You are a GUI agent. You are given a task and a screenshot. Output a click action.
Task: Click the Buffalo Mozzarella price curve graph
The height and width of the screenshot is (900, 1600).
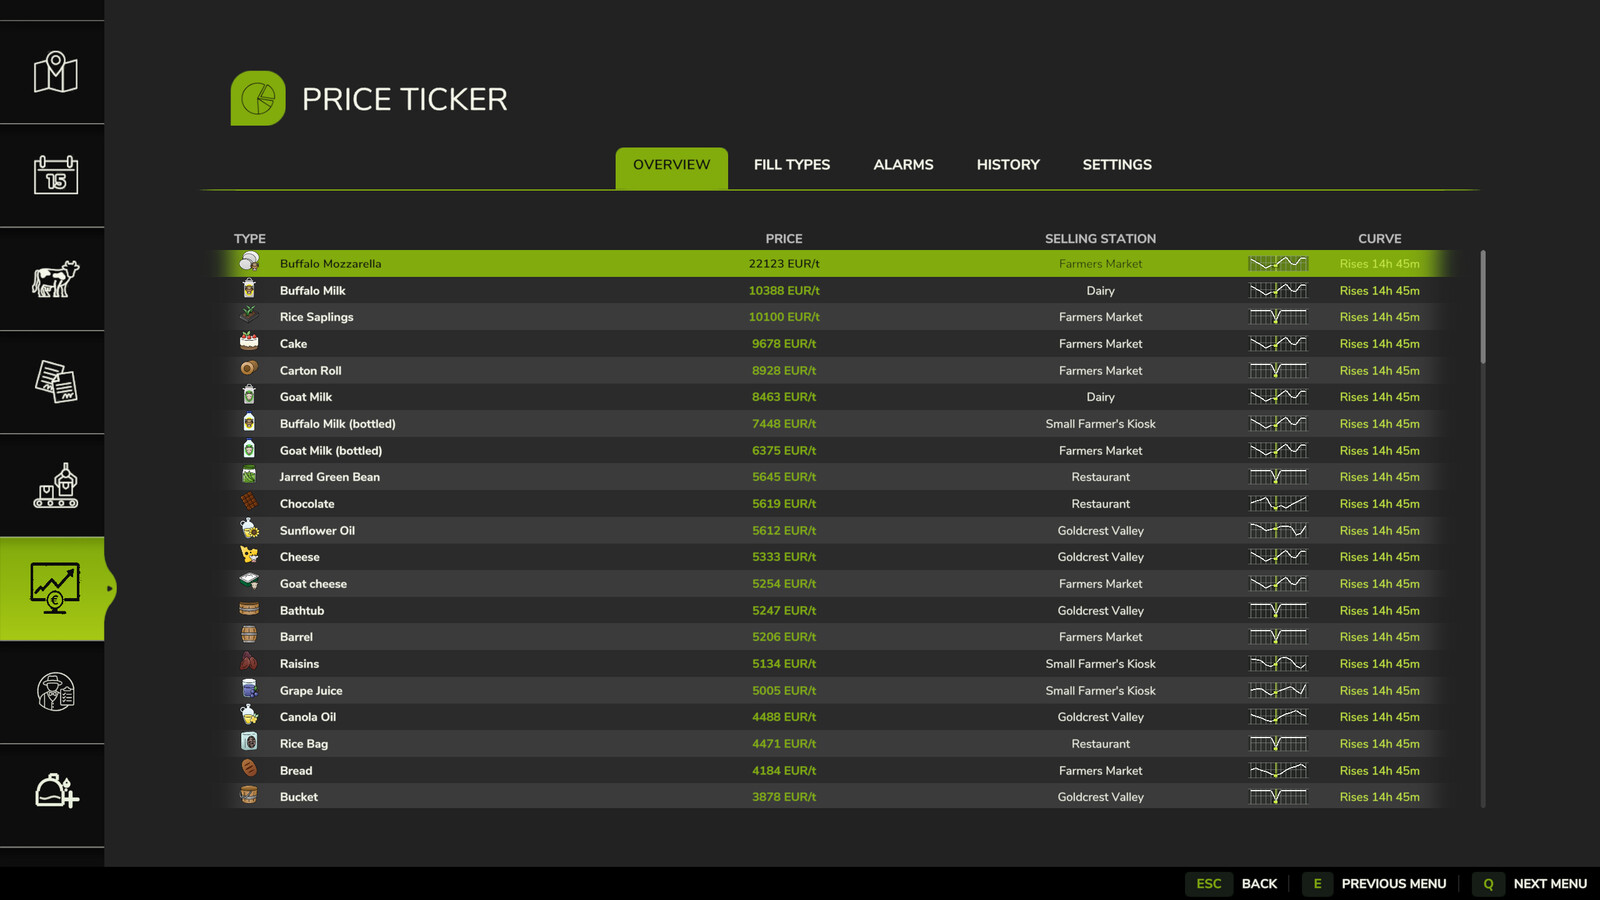[x=1278, y=264]
